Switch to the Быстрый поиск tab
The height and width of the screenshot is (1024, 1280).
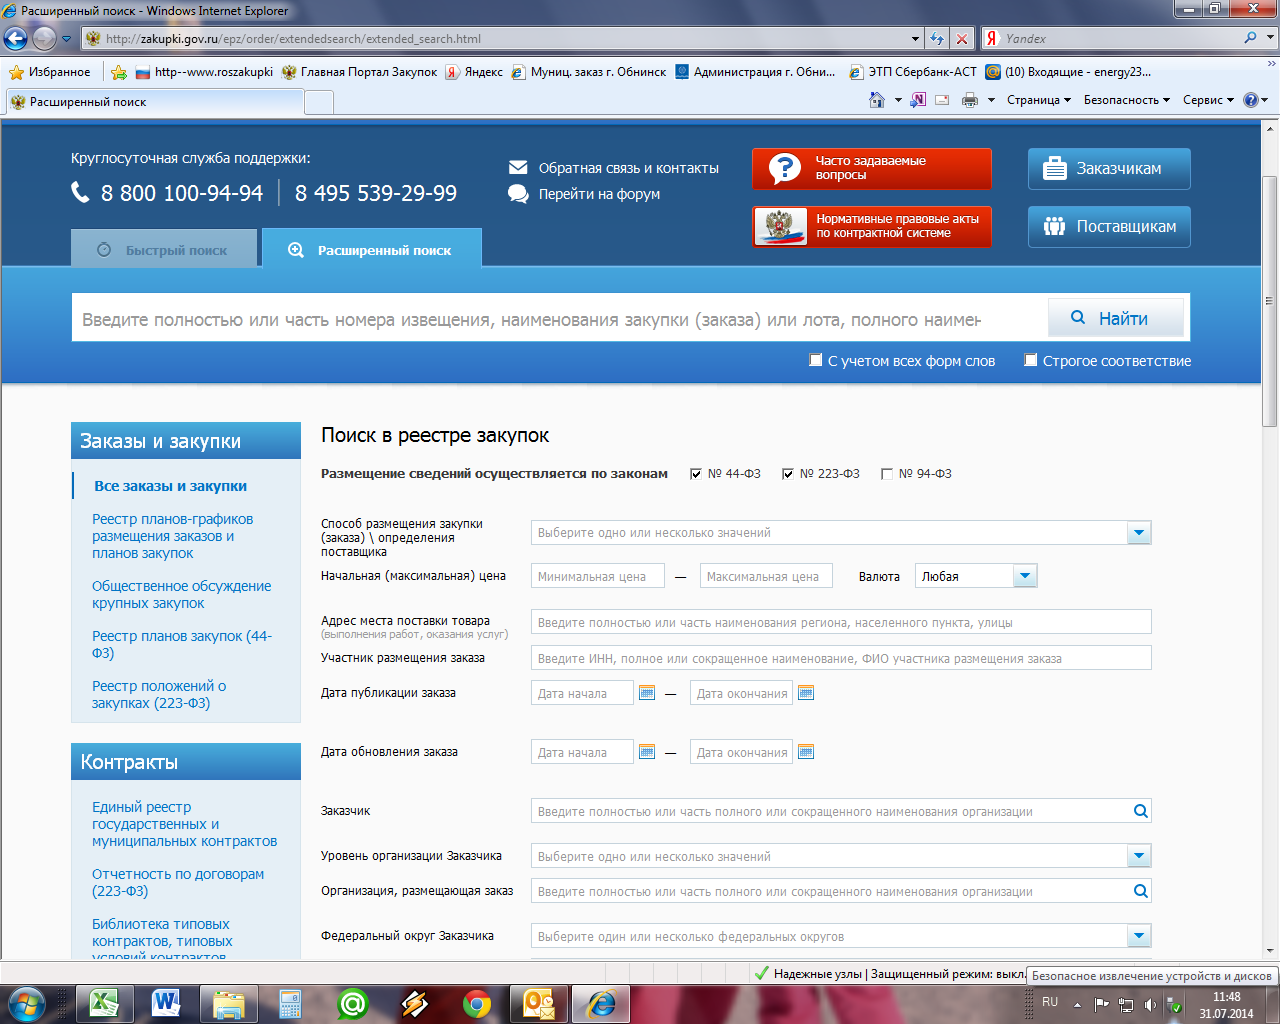tap(165, 250)
